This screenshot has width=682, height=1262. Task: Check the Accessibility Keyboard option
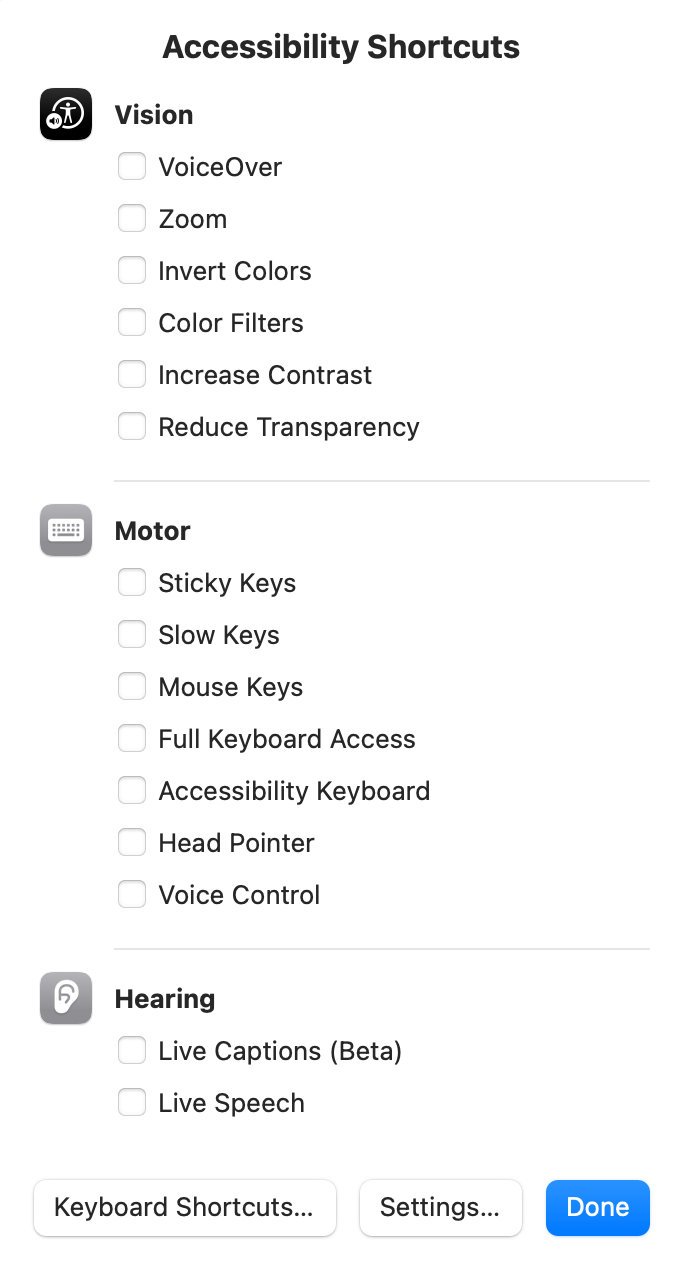132,790
